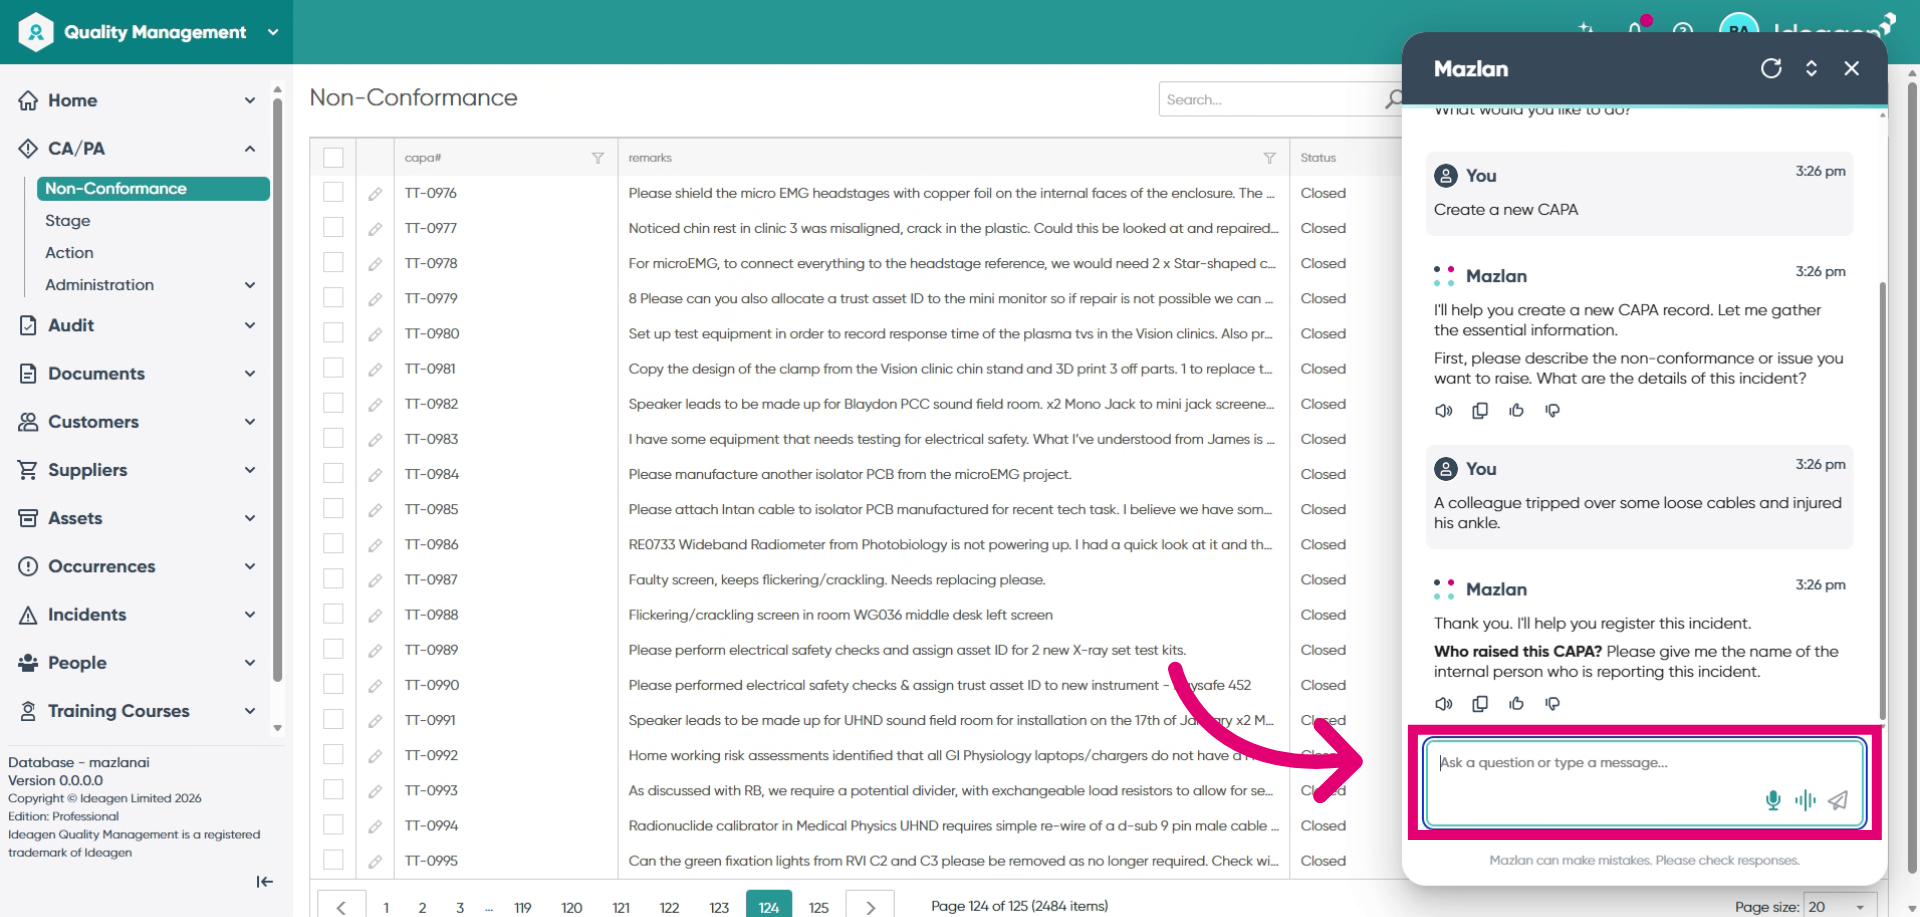
Task: Copy Mazlan's 'Who raised this CAPA' reply
Action: (x=1480, y=703)
